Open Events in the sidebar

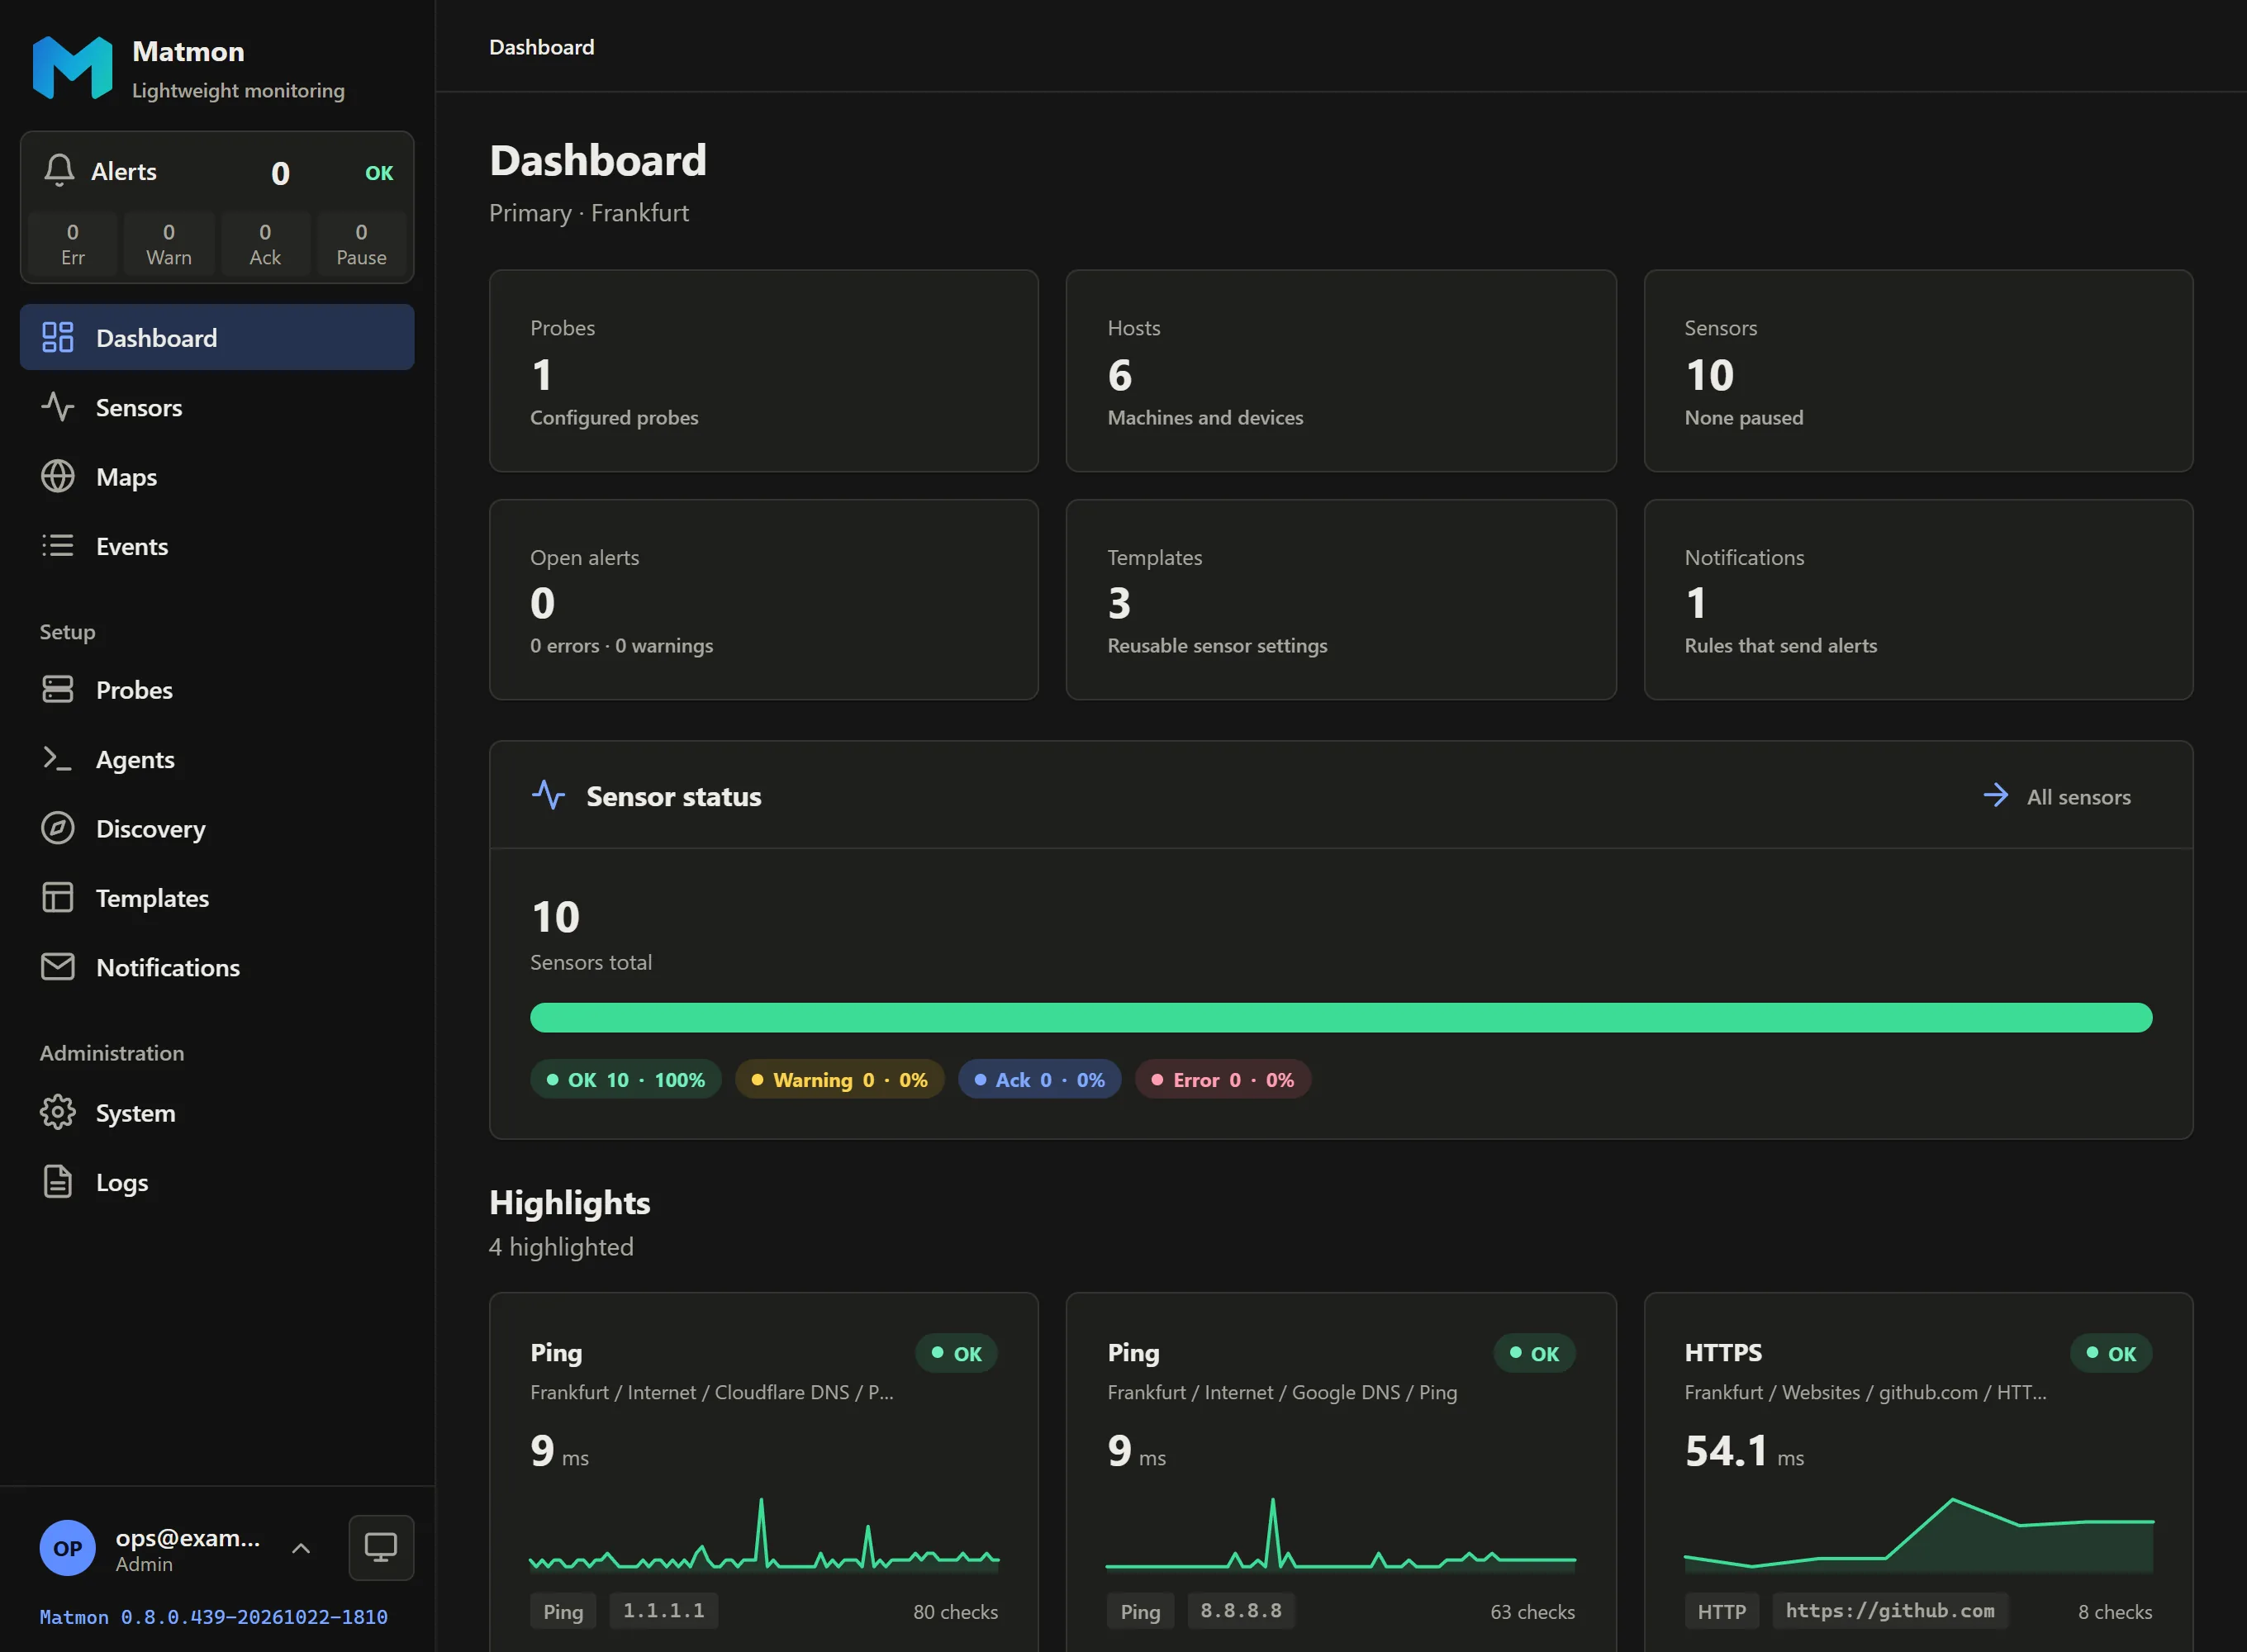217,546
